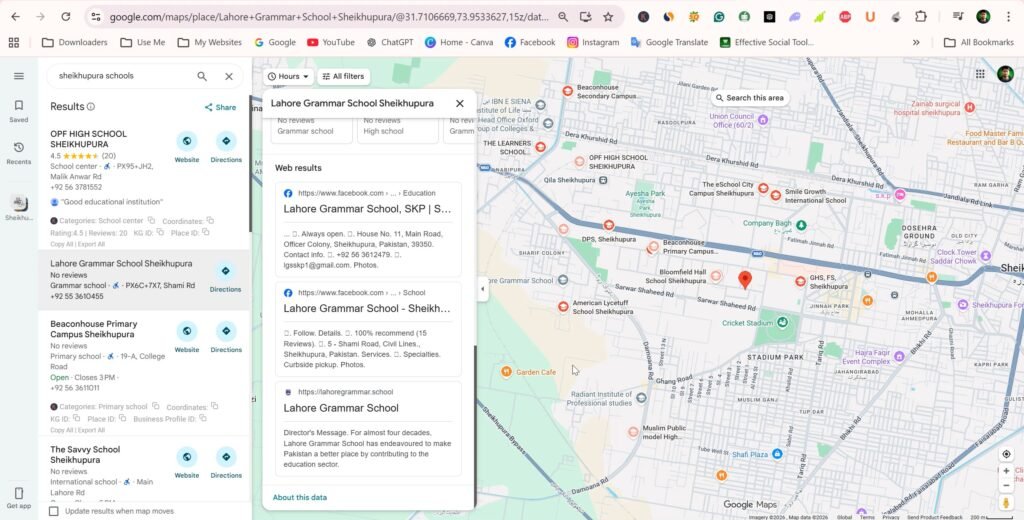Click the American Lycetuff School map marker

564,306
